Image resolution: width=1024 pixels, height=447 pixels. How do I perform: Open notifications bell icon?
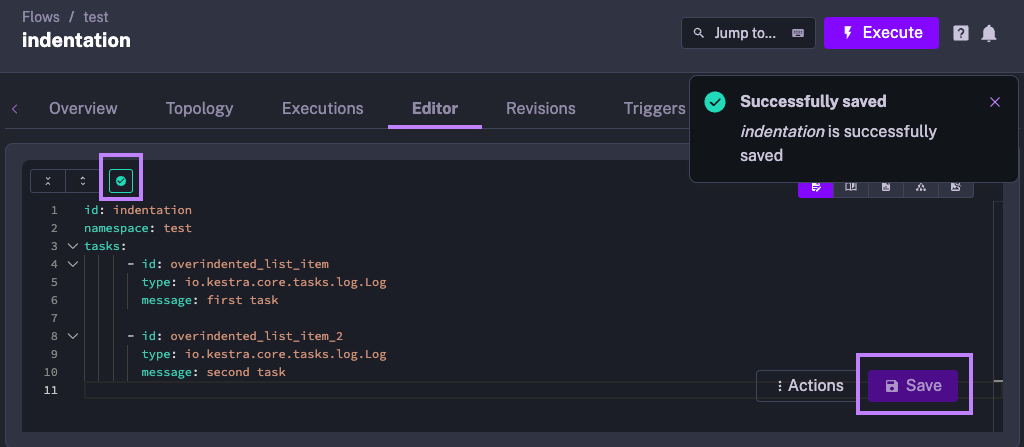point(989,33)
